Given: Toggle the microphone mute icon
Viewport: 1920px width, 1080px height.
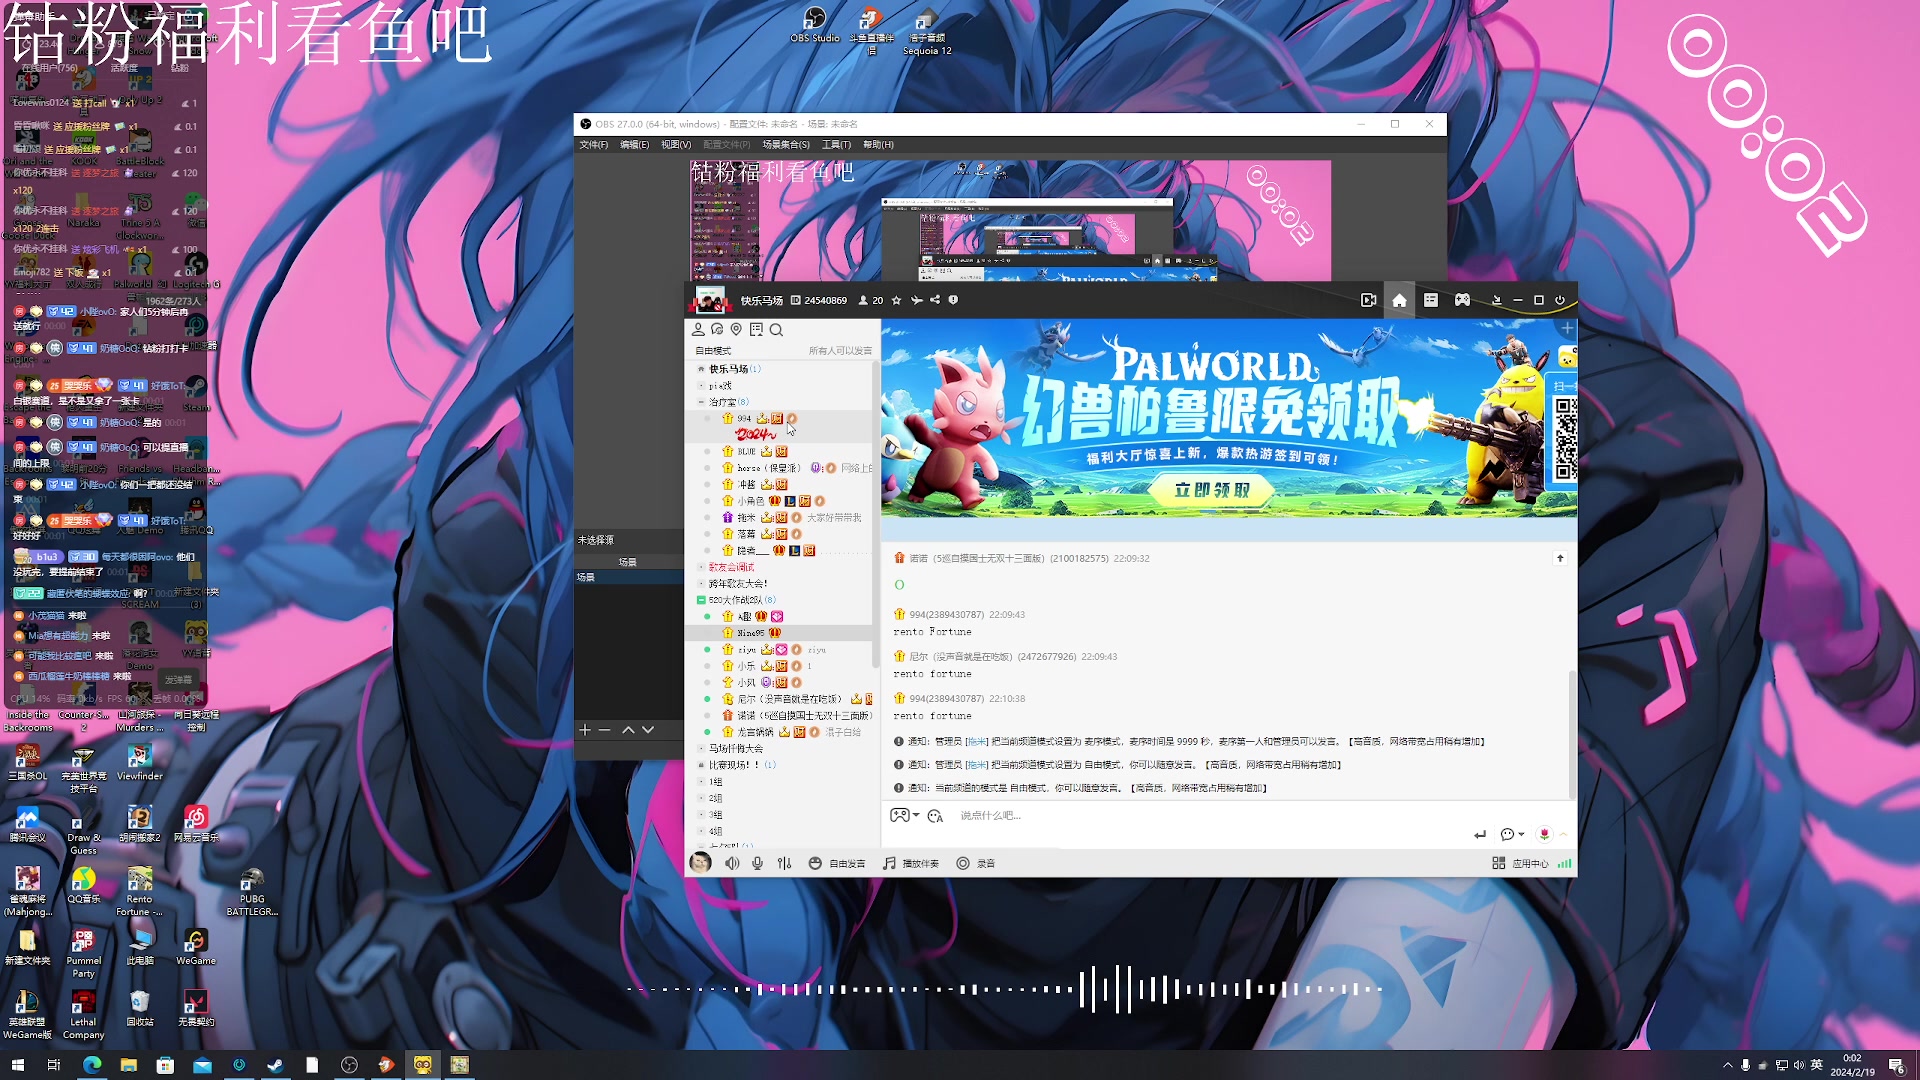Looking at the screenshot, I should (758, 863).
